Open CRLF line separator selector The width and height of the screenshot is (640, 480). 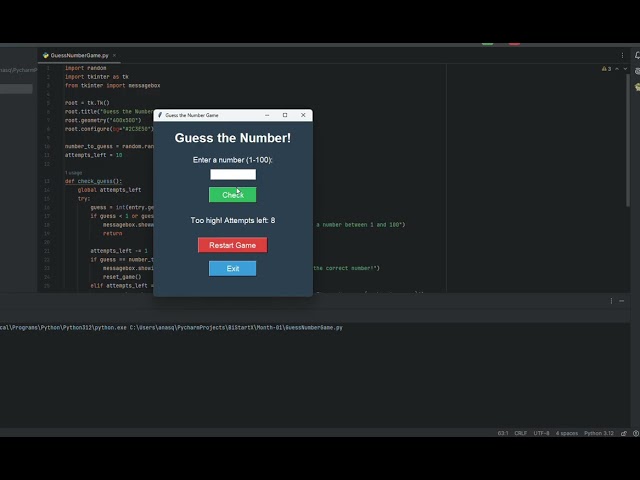pyautogui.click(x=520, y=433)
